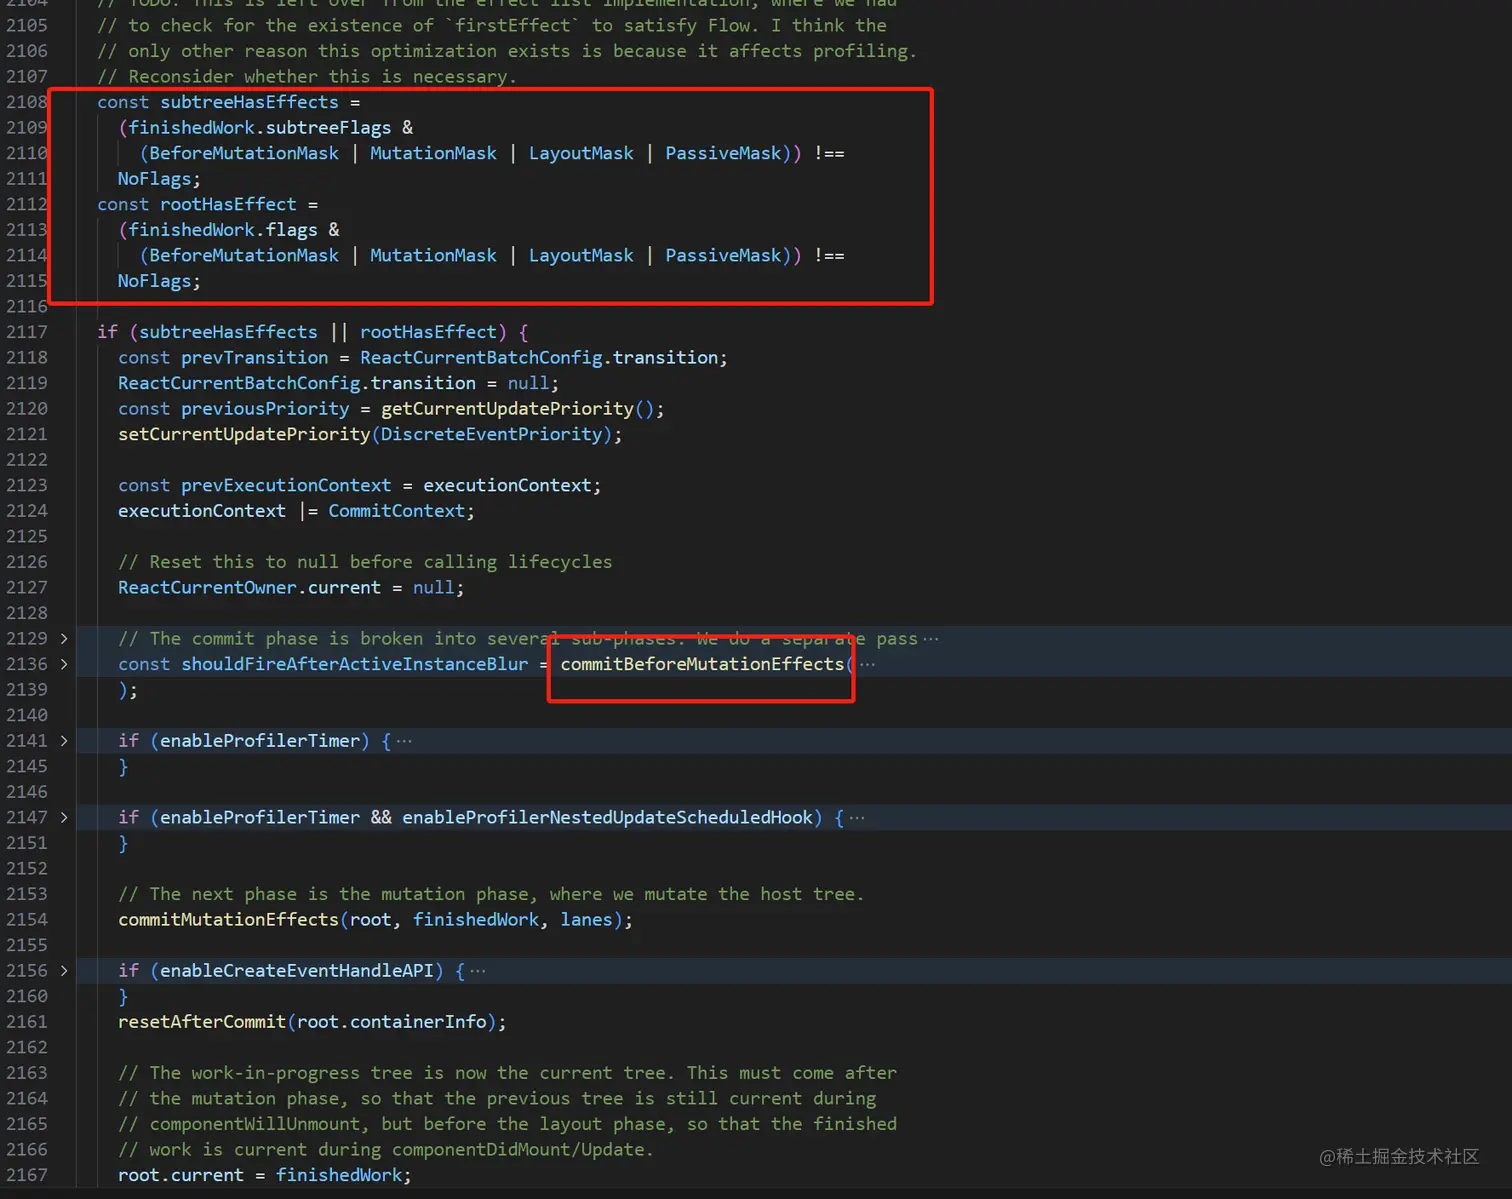Click the lanes argument on line 2154

pyautogui.click(x=586, y=920)
